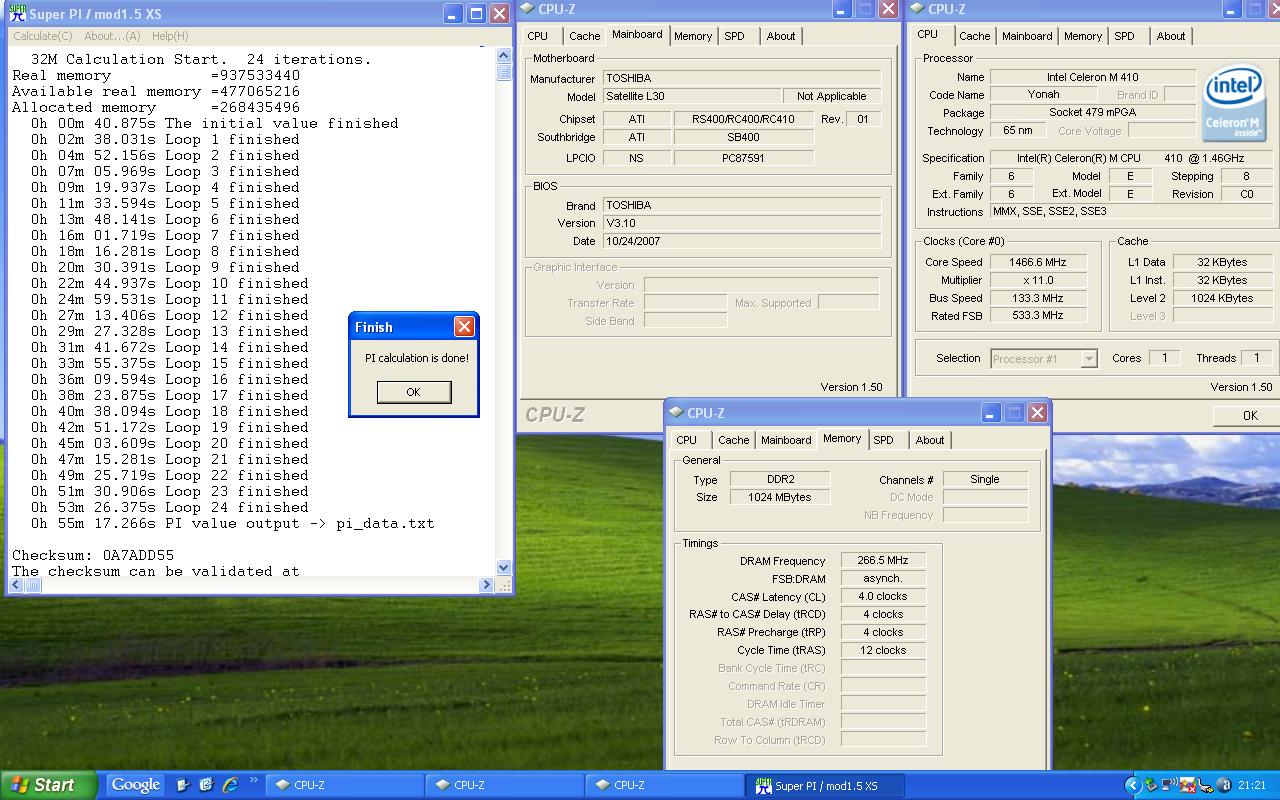Open the Windows Start menu

(48, 785)
